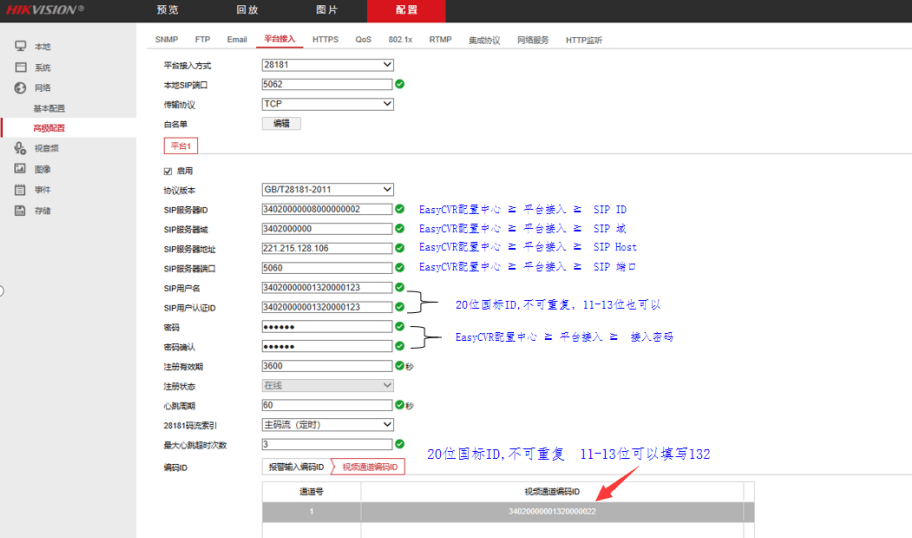
Task: Expand the 平台接入方式 dropdown showing 28181
Action: [327, 65]
